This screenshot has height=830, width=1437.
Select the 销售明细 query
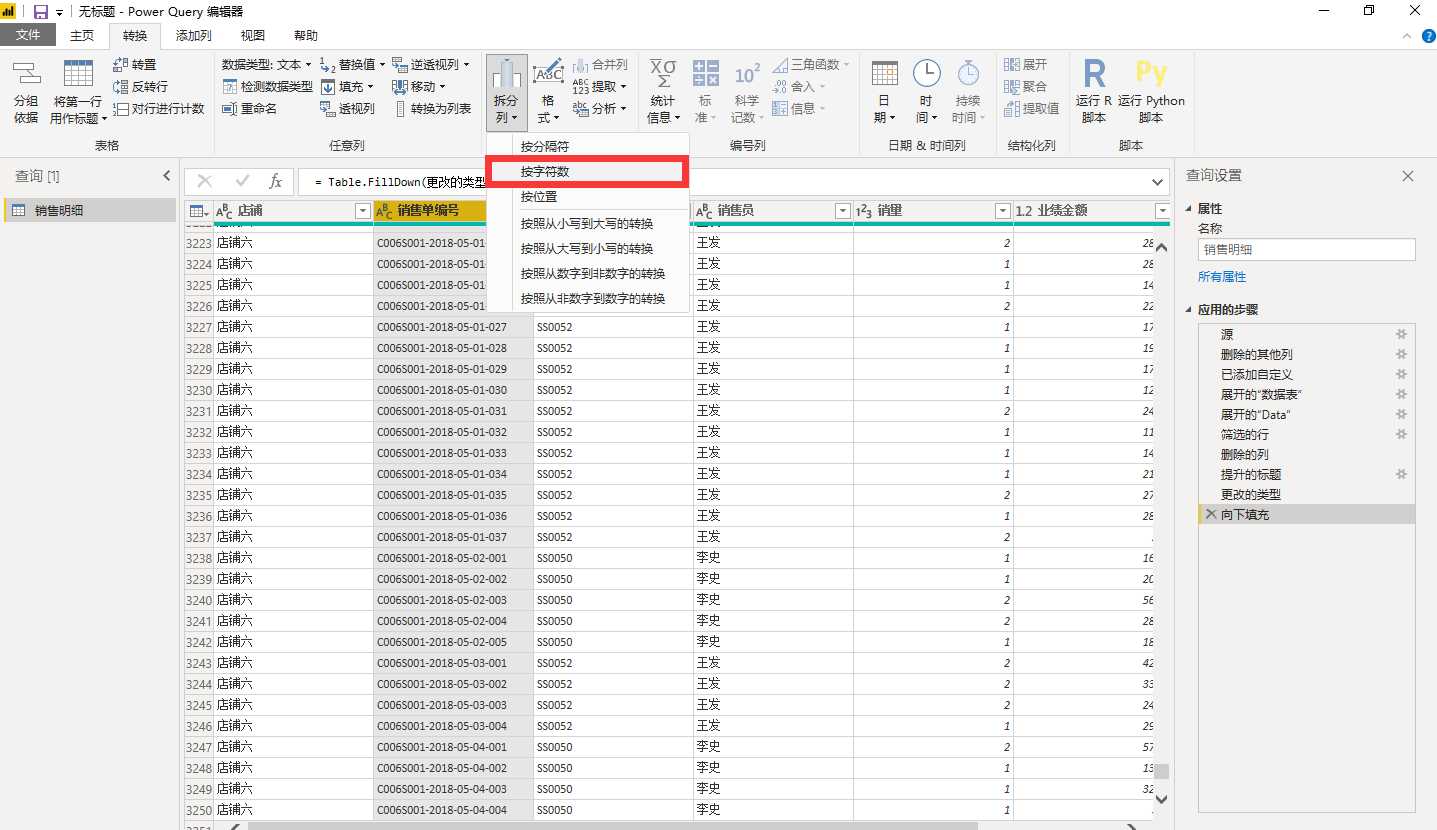tap(90, 210)
